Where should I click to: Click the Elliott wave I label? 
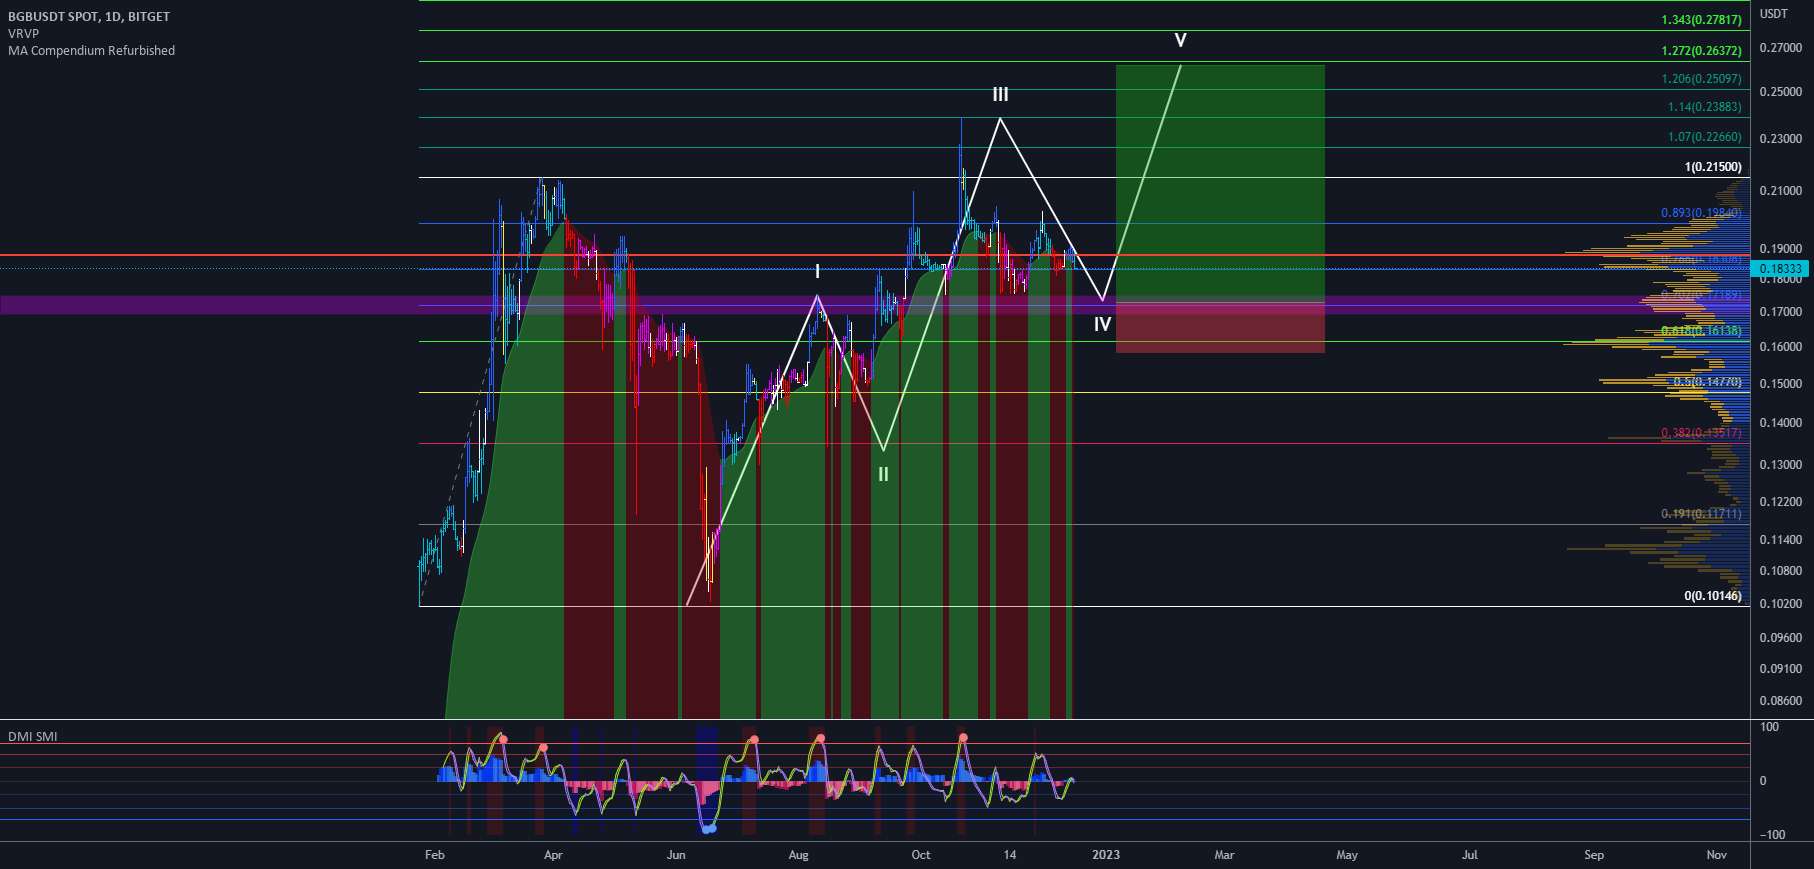(817, 272)
